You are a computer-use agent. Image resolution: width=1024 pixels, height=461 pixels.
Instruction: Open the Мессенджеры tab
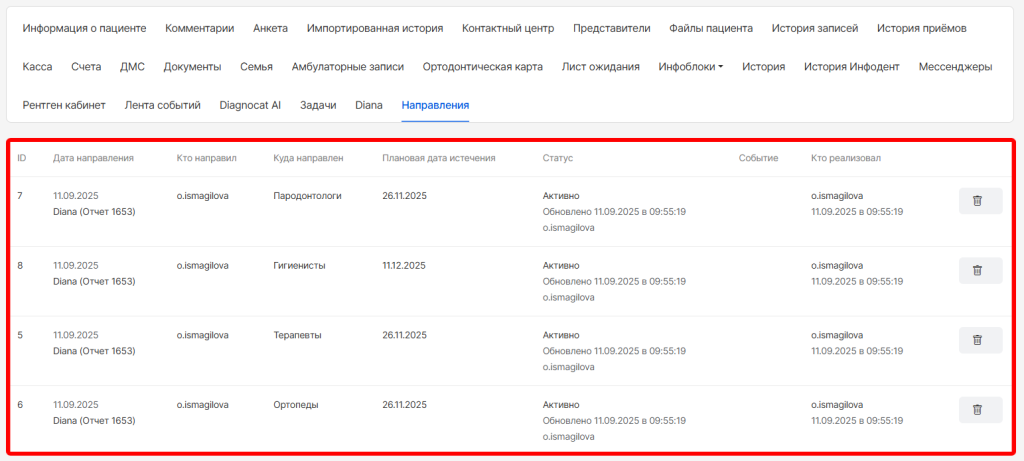coord(955,67)
